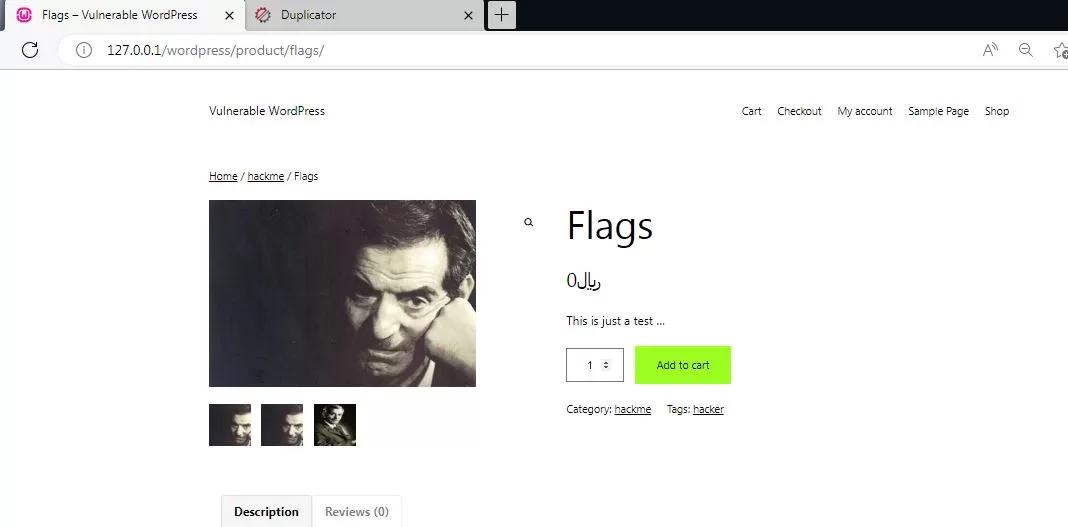Click the quantity stepper arrows
Screen dimensions: 1068x527
[x=605, y=365]
